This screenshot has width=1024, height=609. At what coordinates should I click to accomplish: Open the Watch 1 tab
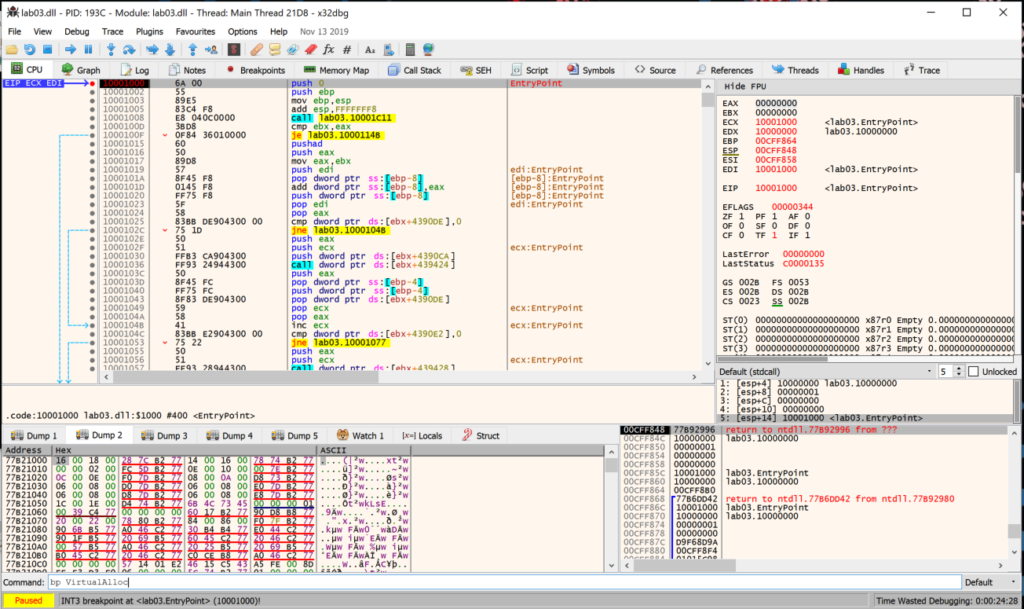(360, 435)
